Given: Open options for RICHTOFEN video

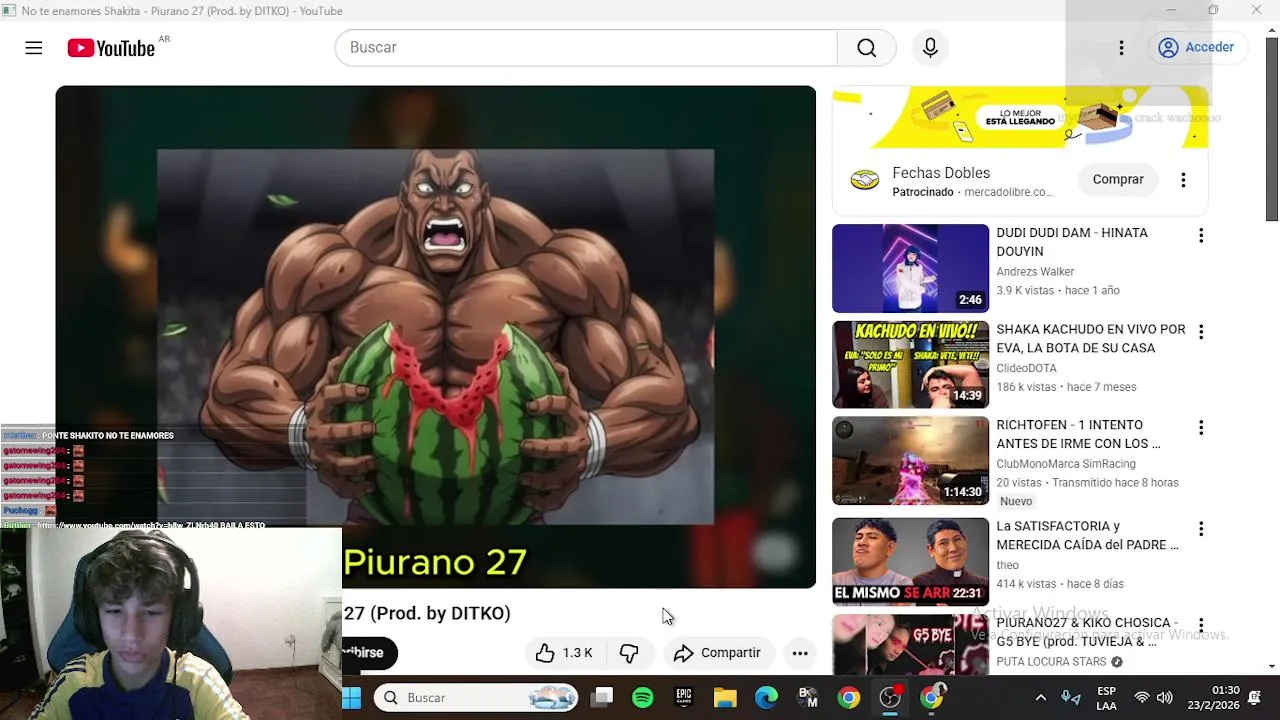Looking at the screenshot, I should tap(1201, 428).
